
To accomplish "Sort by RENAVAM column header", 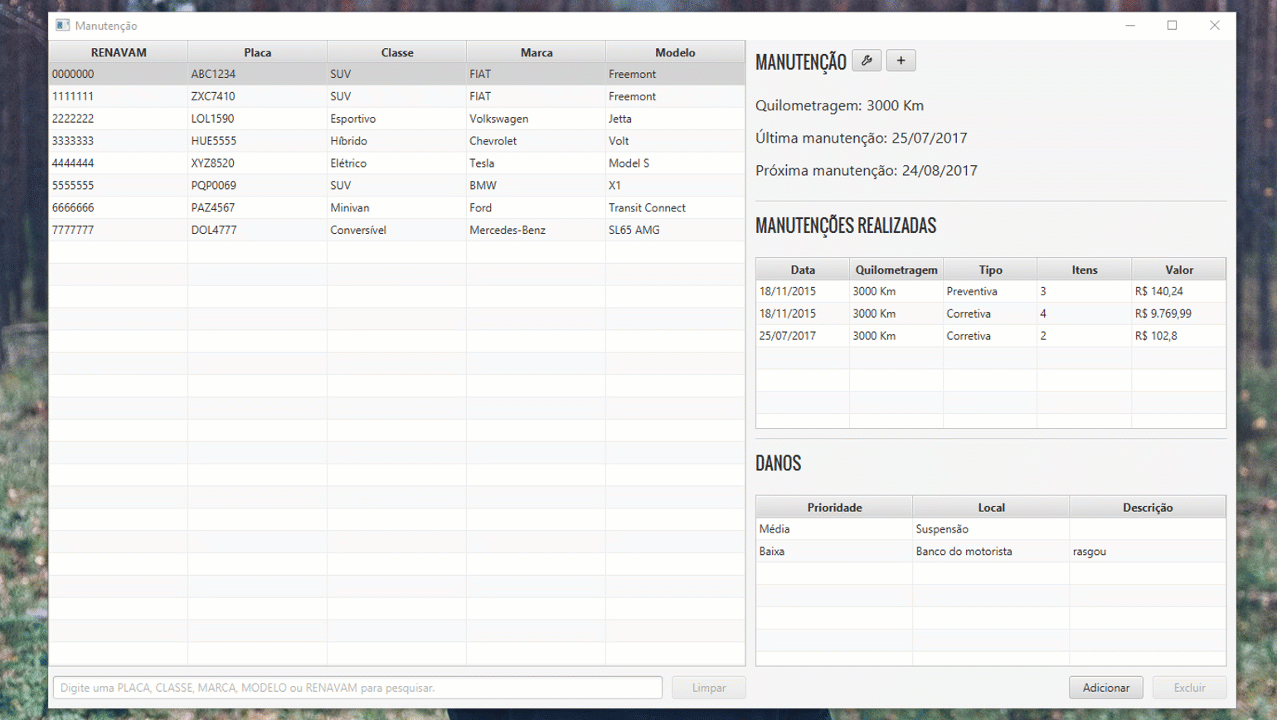I will 119,53.
